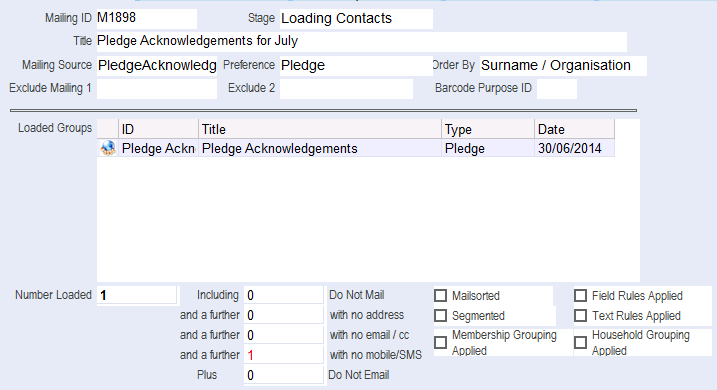Sort by the Title column header

click(x=320, y=129)
